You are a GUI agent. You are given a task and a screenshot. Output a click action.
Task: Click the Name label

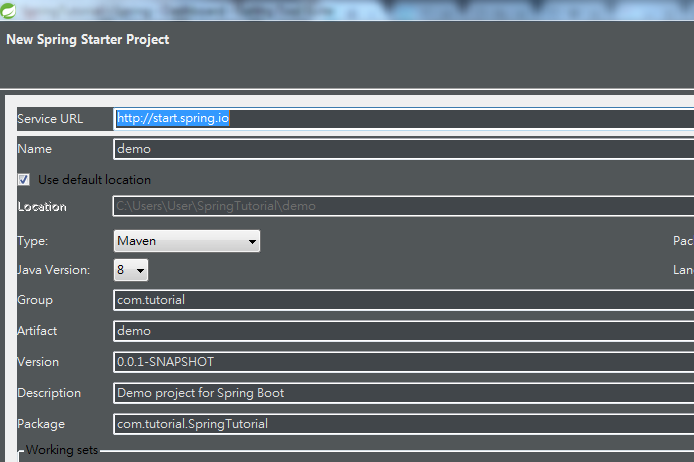(x=35, y=149)
